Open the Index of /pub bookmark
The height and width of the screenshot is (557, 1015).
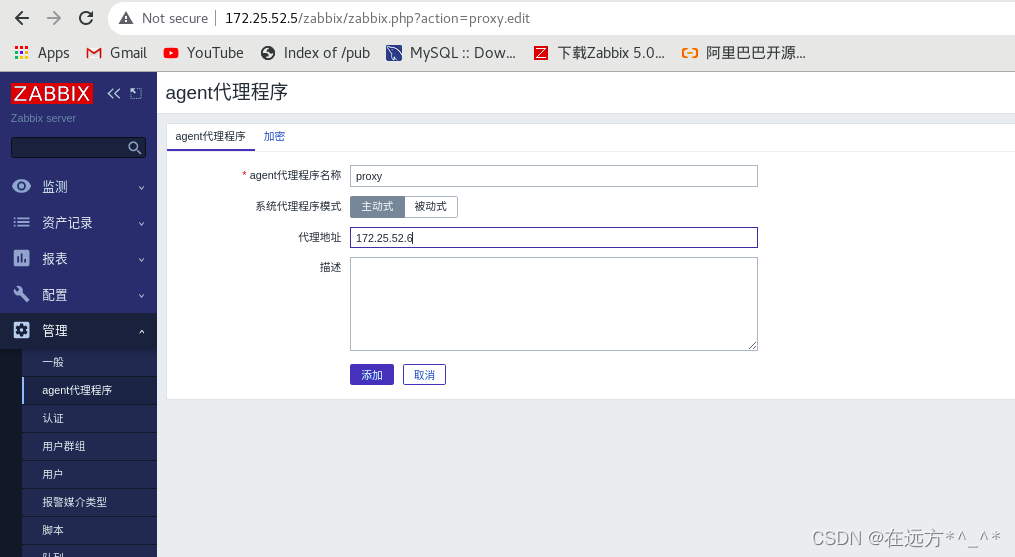pos(315,53)
